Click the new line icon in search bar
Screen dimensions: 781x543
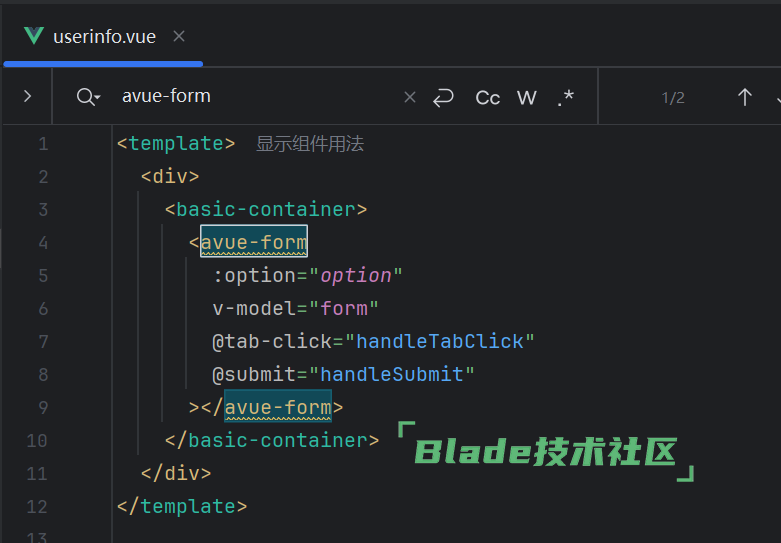(x=443, y=97)
